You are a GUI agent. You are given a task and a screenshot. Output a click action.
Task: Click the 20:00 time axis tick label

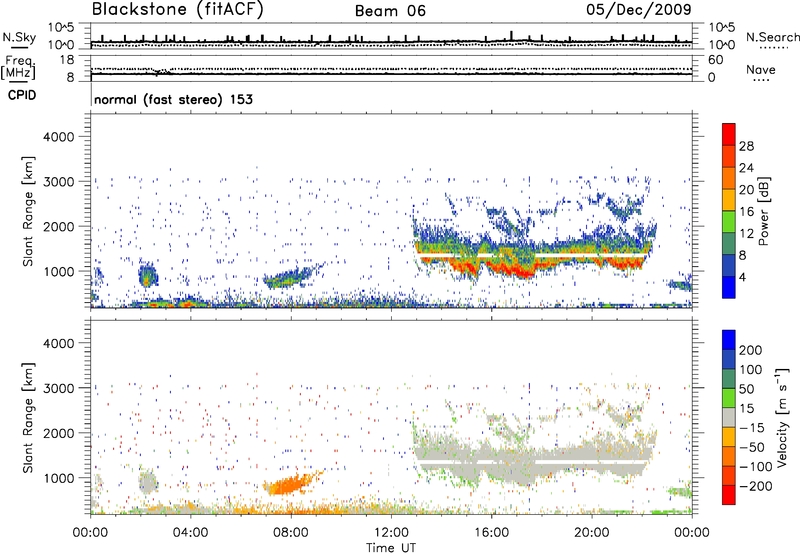(x=592, y=533)
